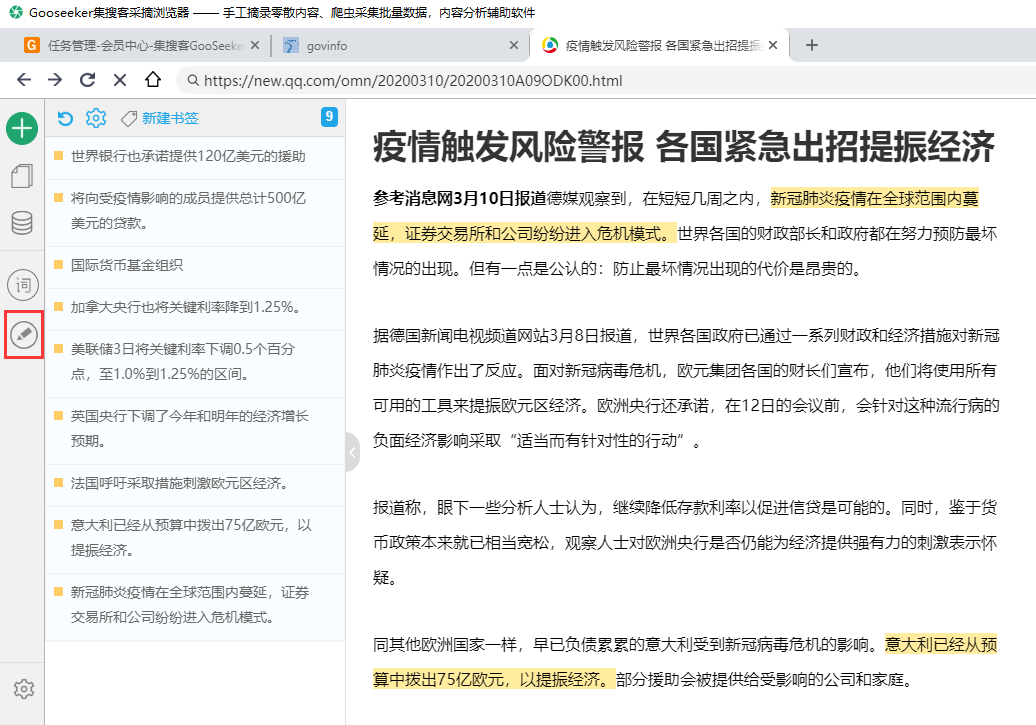Select excerpt 世界银行也承诺提供120亿美元的援助
Screen dimensions: 1036x725
pyautogui.click(x=195, y=157)
